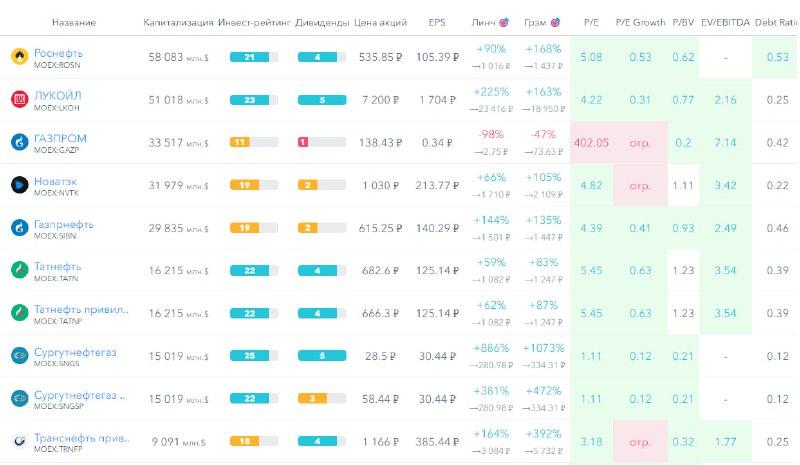The image size is (800, 465).
Task: Click ЛУКОЙЛ share price 7 200 ₽
Action: tap(381, 100)
